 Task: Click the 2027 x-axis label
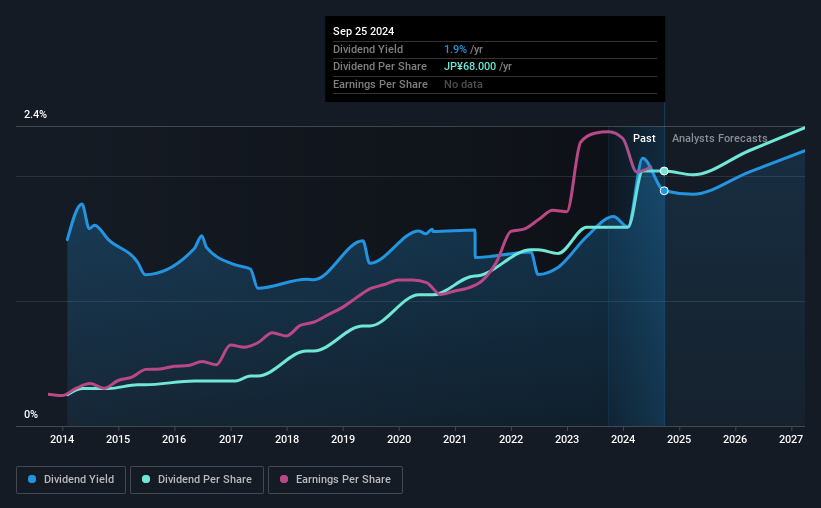pos(791,439)
